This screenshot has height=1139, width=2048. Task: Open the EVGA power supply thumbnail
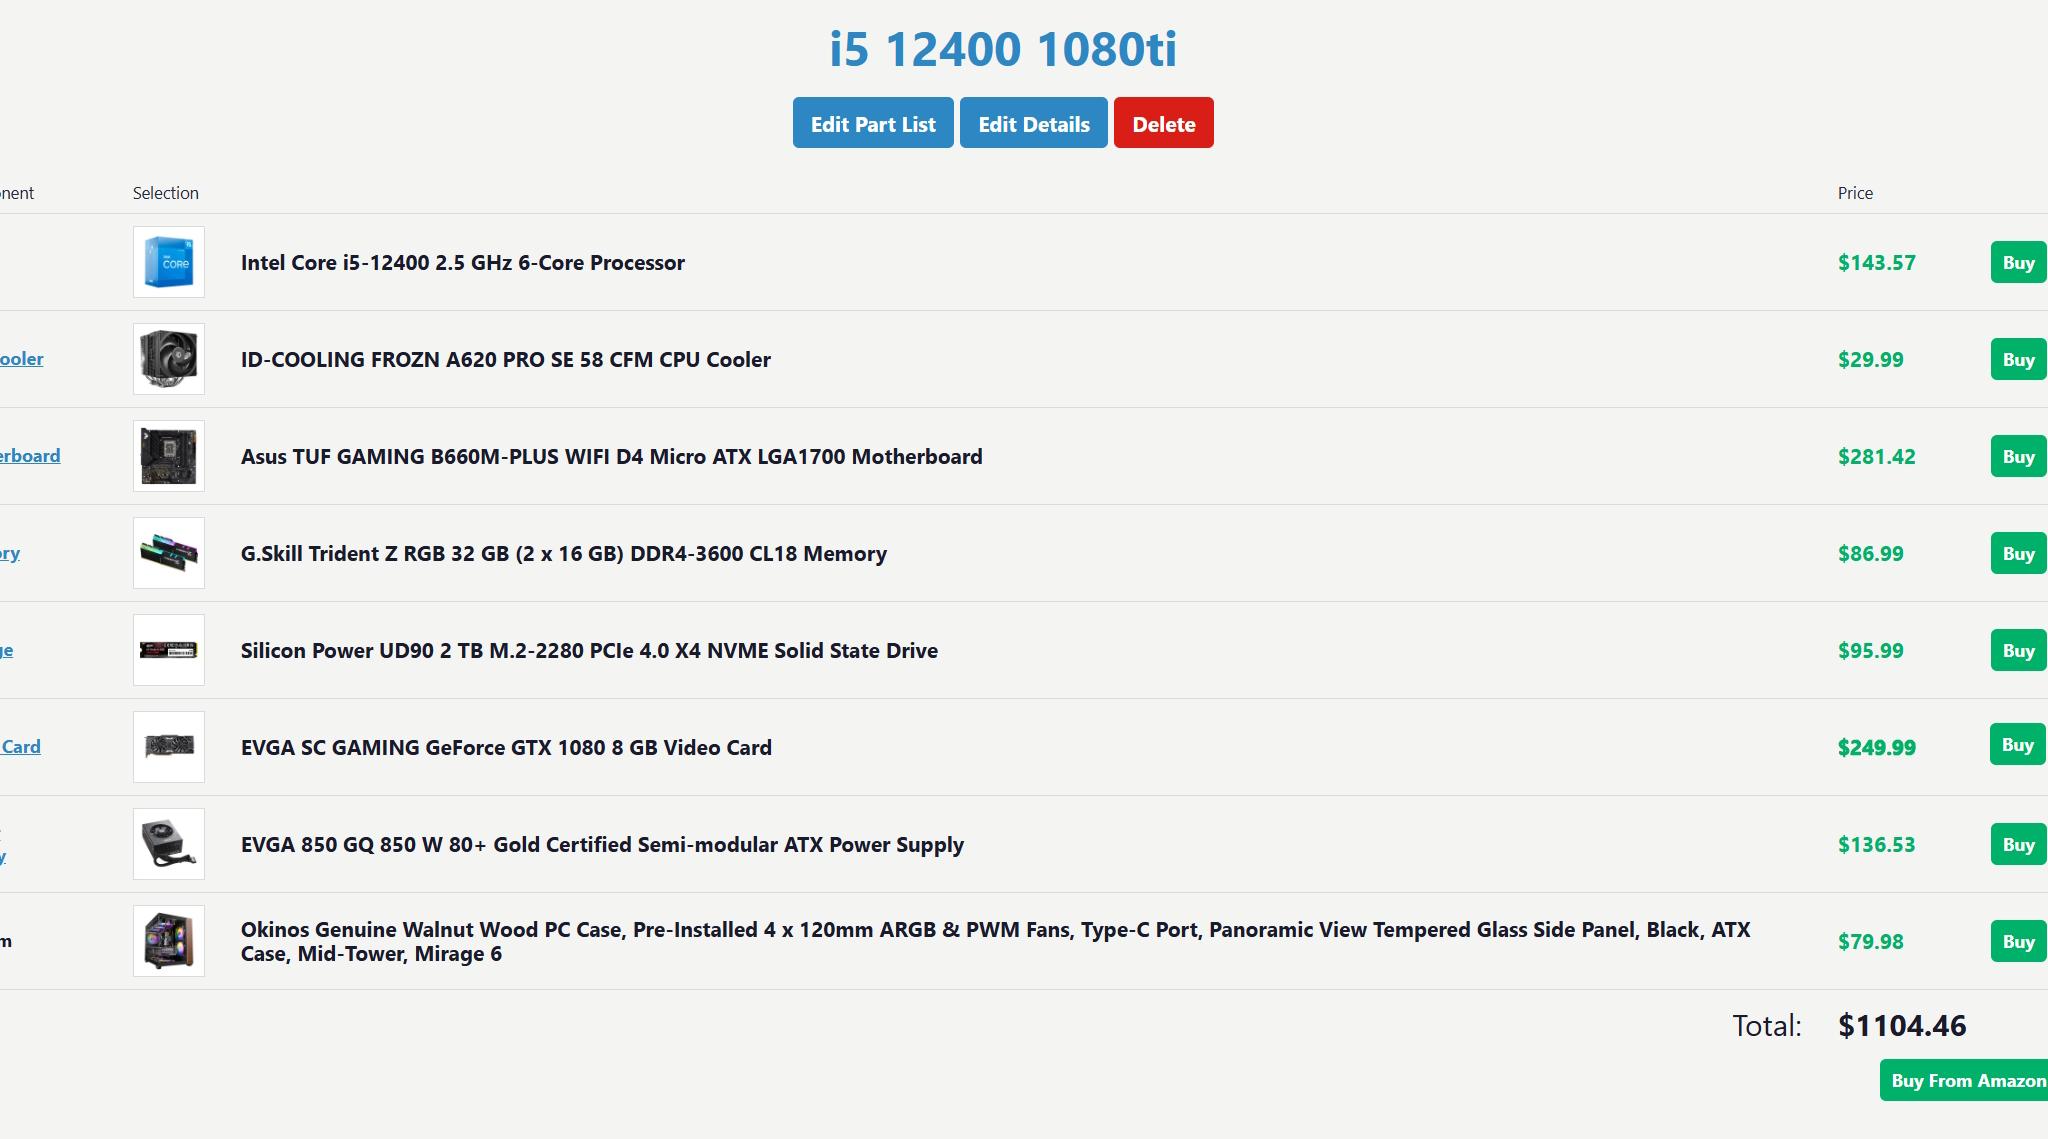click(169, 844)
